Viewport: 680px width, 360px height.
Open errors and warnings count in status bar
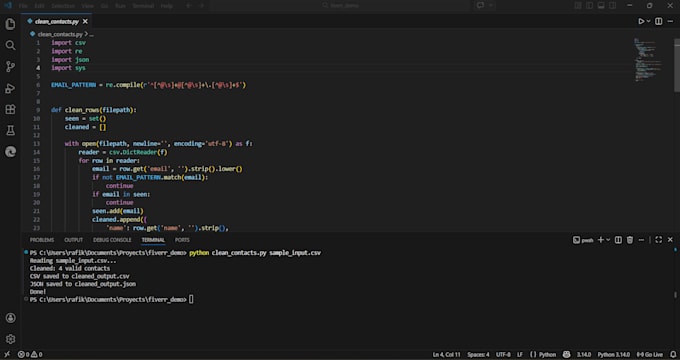[x=30, y=354]
